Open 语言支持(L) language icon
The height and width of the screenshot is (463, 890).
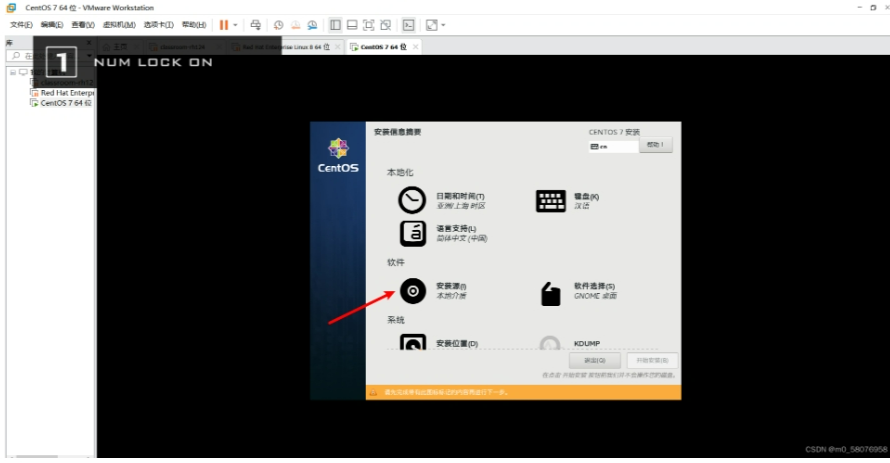click(x=413, y=233)
